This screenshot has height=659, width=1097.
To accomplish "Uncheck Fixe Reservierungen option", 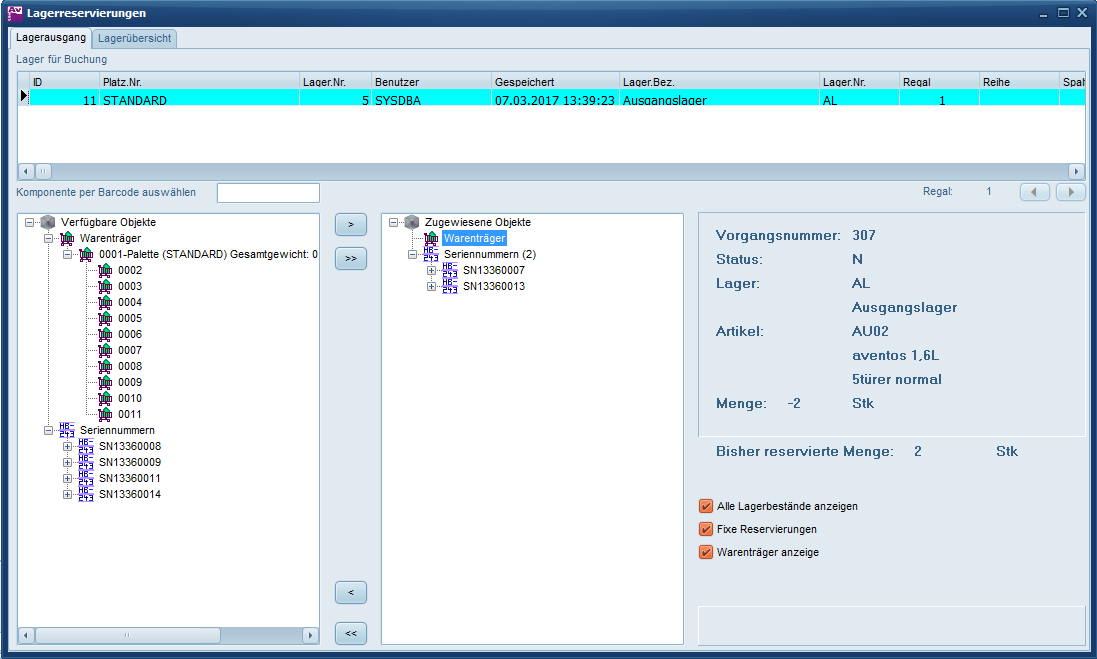I will tap(706, 529).
